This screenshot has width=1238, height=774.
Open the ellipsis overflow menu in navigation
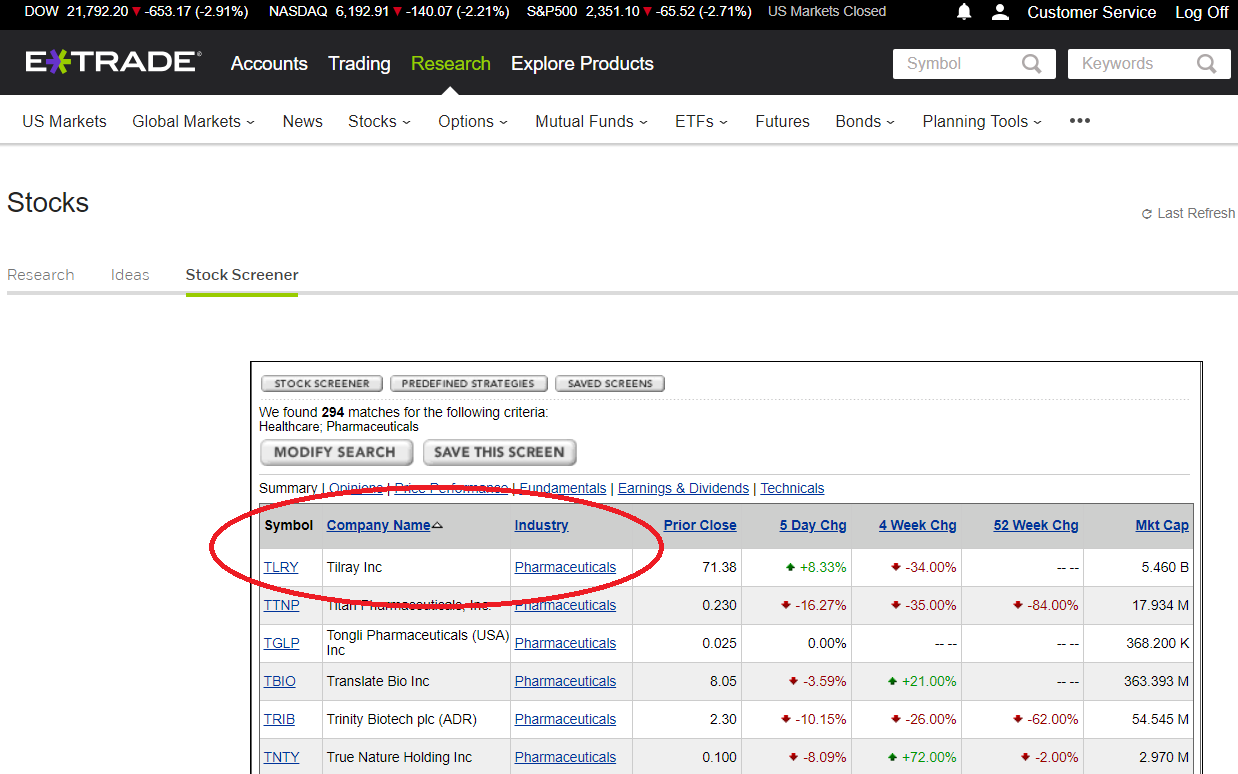(1079, 121)
